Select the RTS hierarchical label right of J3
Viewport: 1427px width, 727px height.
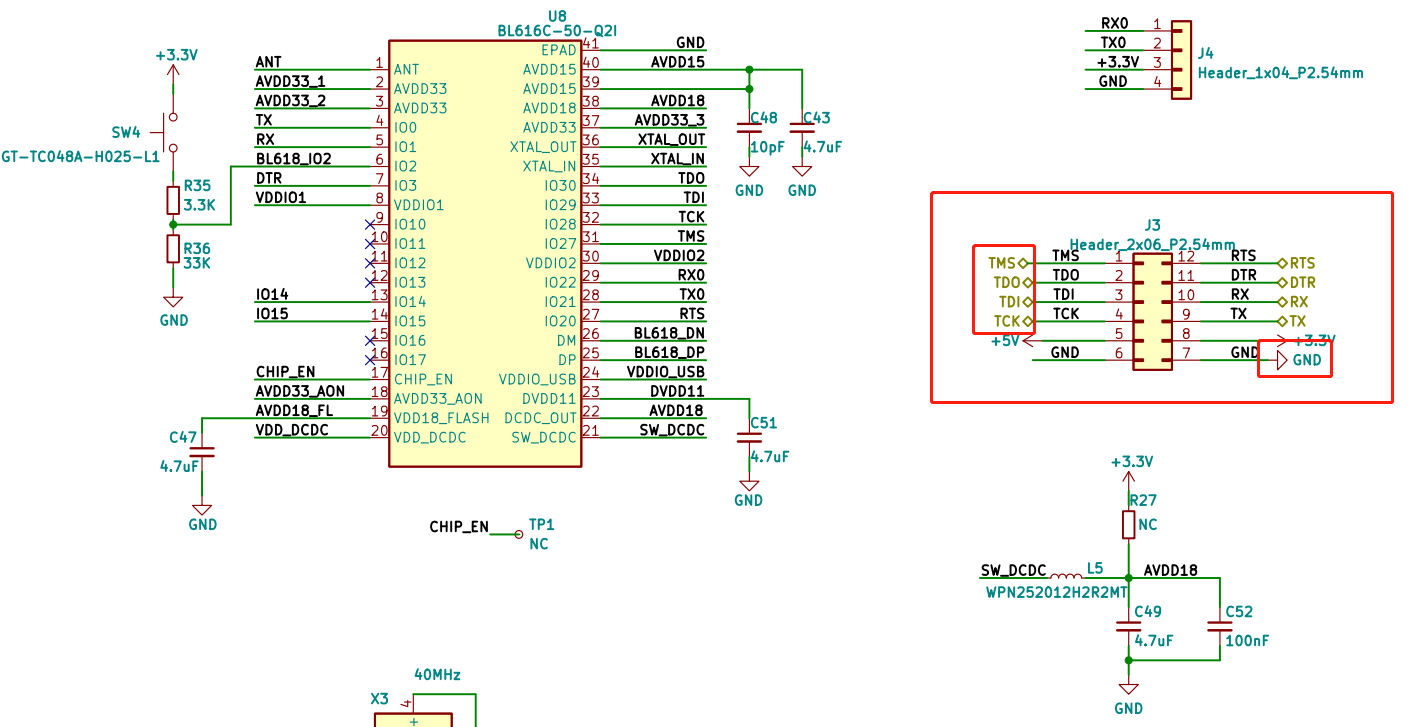(x=1298, y=263)
